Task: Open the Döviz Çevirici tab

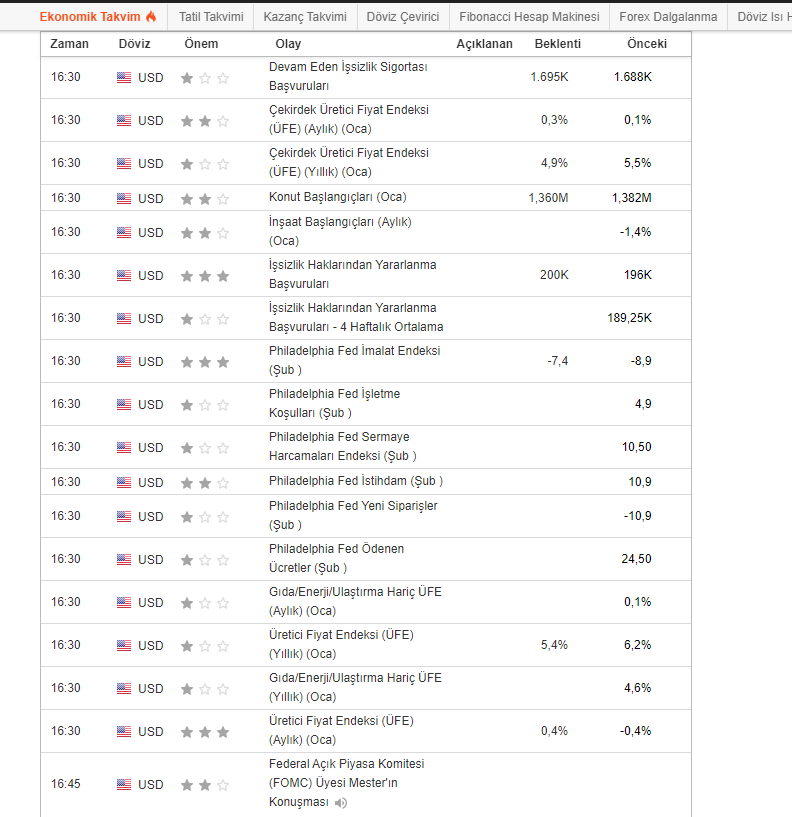Action: coord(403,17)
